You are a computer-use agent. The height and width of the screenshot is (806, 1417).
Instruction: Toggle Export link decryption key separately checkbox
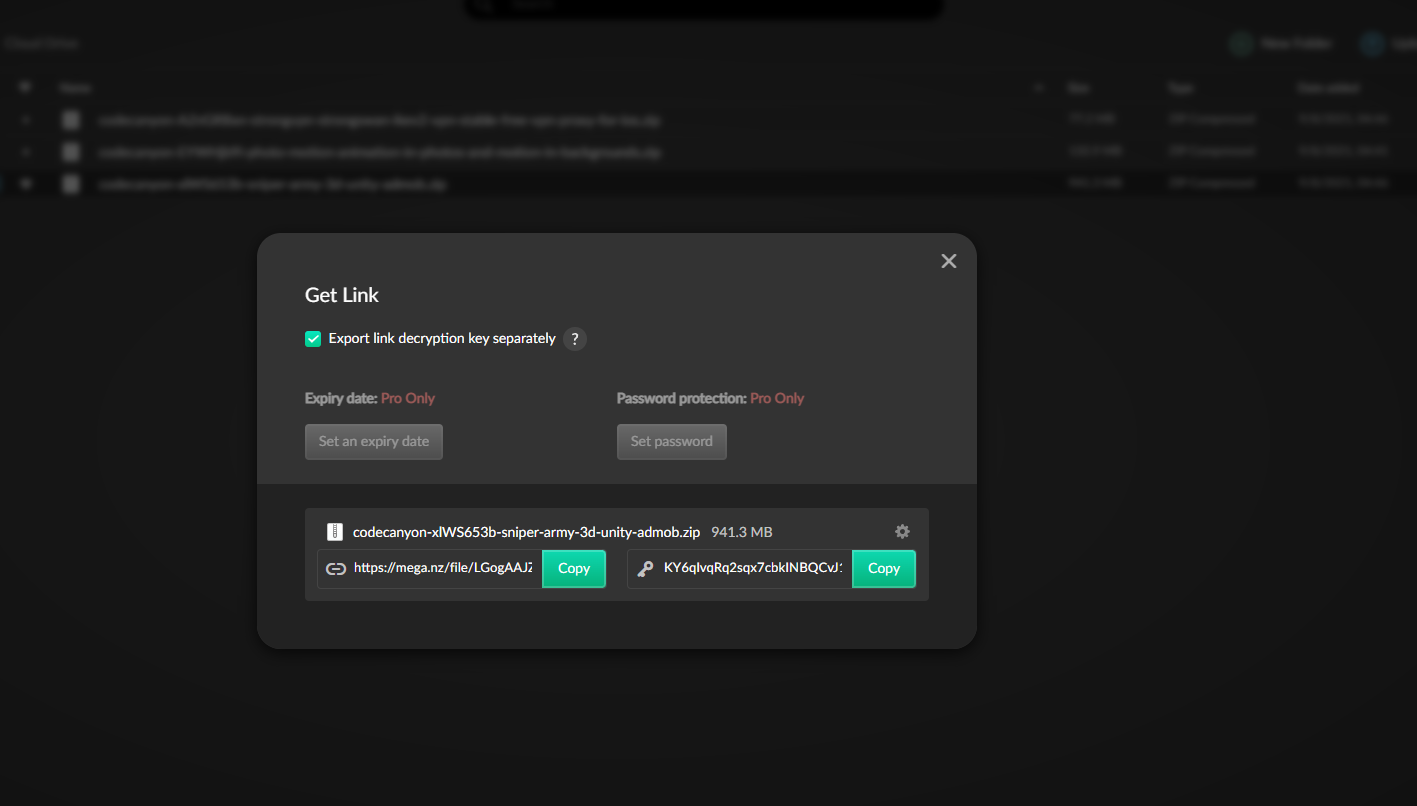(313, 339)
